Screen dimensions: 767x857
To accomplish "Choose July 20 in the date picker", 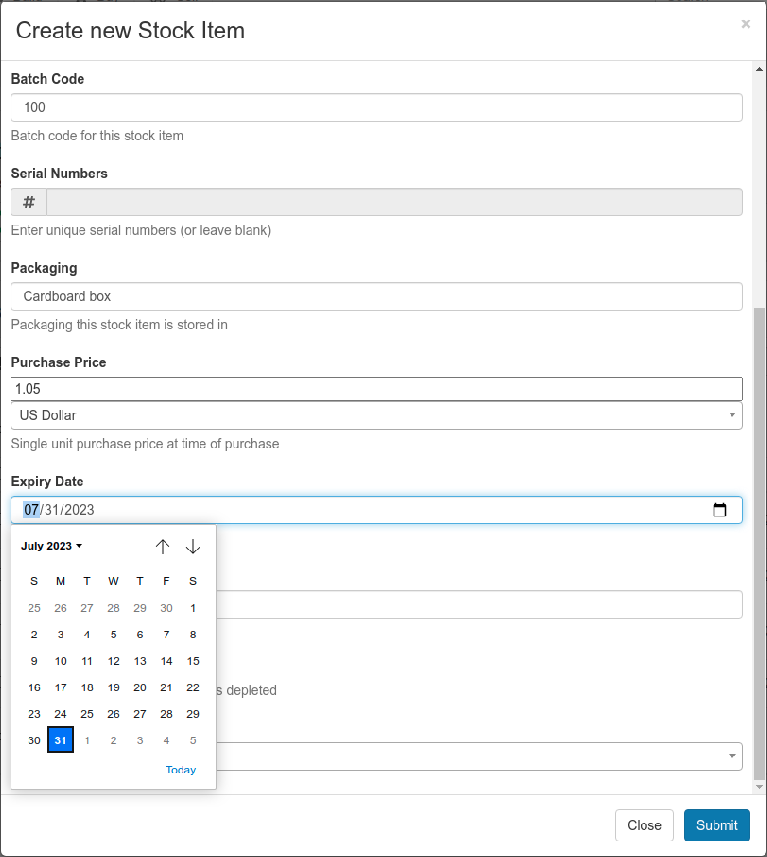I will (140, 688).
